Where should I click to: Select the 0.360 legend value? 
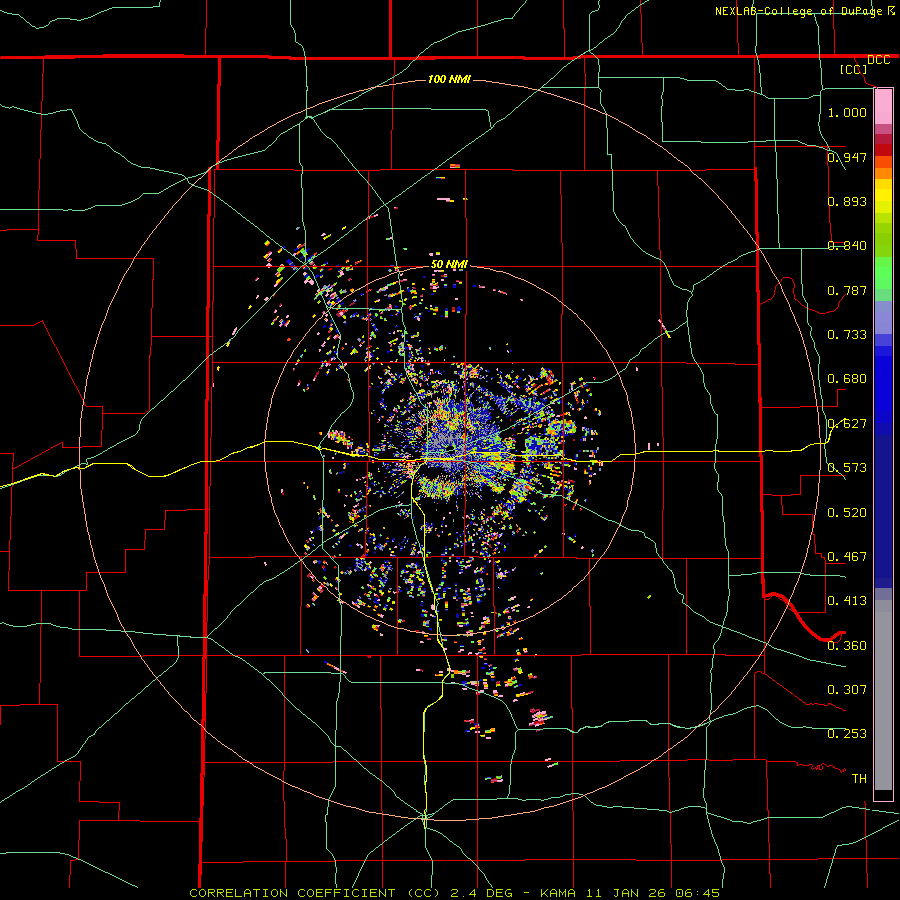[847, 645]
